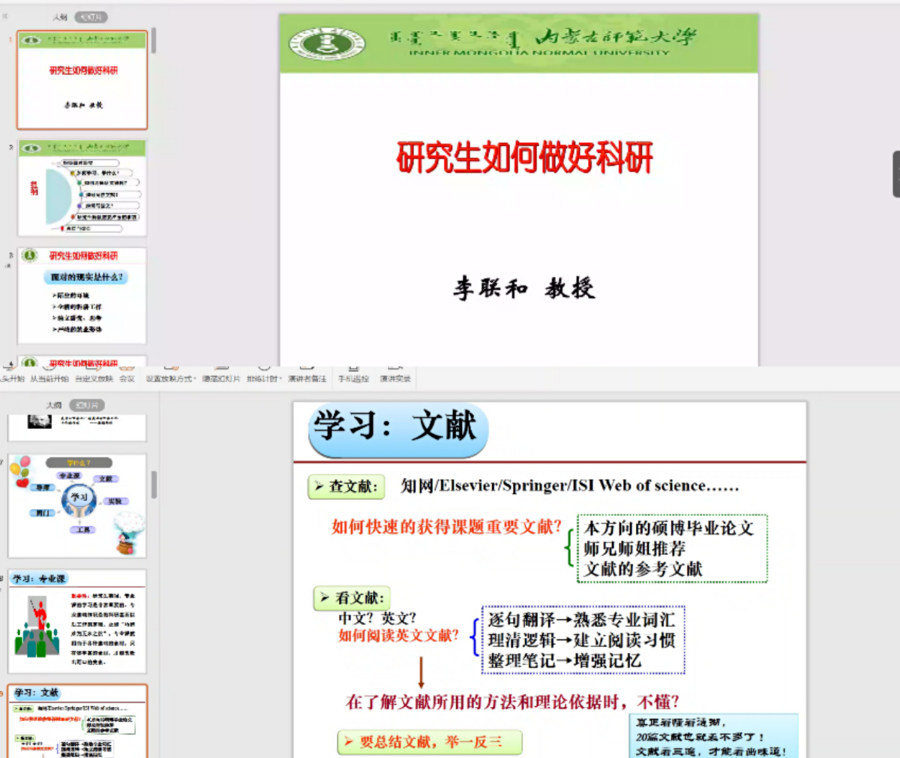
Task: Expand the collapsed side panel at right edge
Action: click(895, 173)
